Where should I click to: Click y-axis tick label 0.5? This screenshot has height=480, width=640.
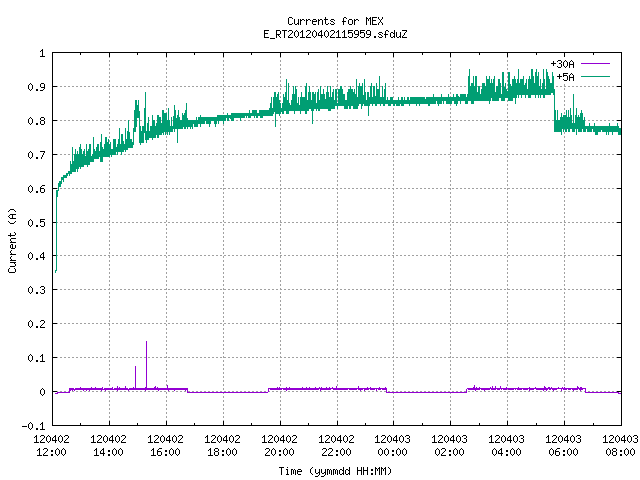point(36,223)
